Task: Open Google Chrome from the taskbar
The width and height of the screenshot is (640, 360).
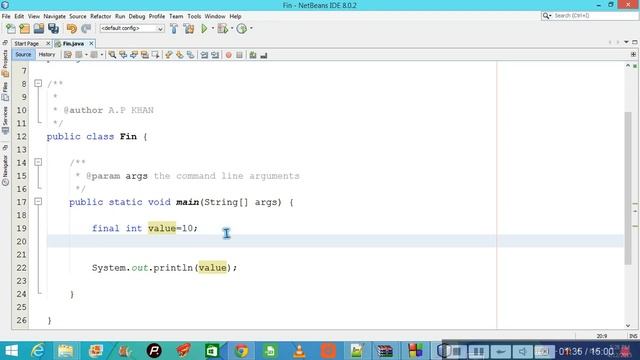Action: pyautogui.click(x=241, y=351)
